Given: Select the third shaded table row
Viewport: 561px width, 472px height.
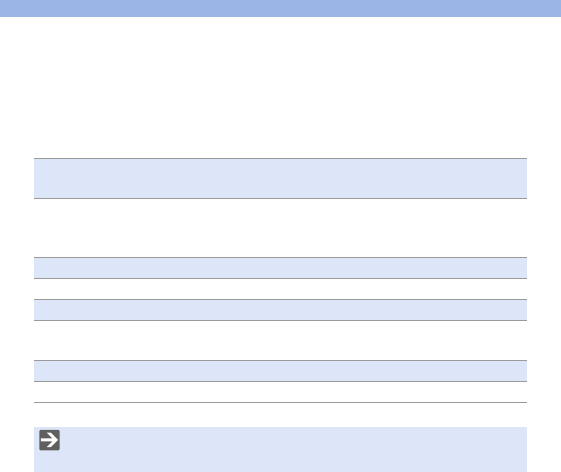Looking at the screenshot, I should click(x=280, y=310).
